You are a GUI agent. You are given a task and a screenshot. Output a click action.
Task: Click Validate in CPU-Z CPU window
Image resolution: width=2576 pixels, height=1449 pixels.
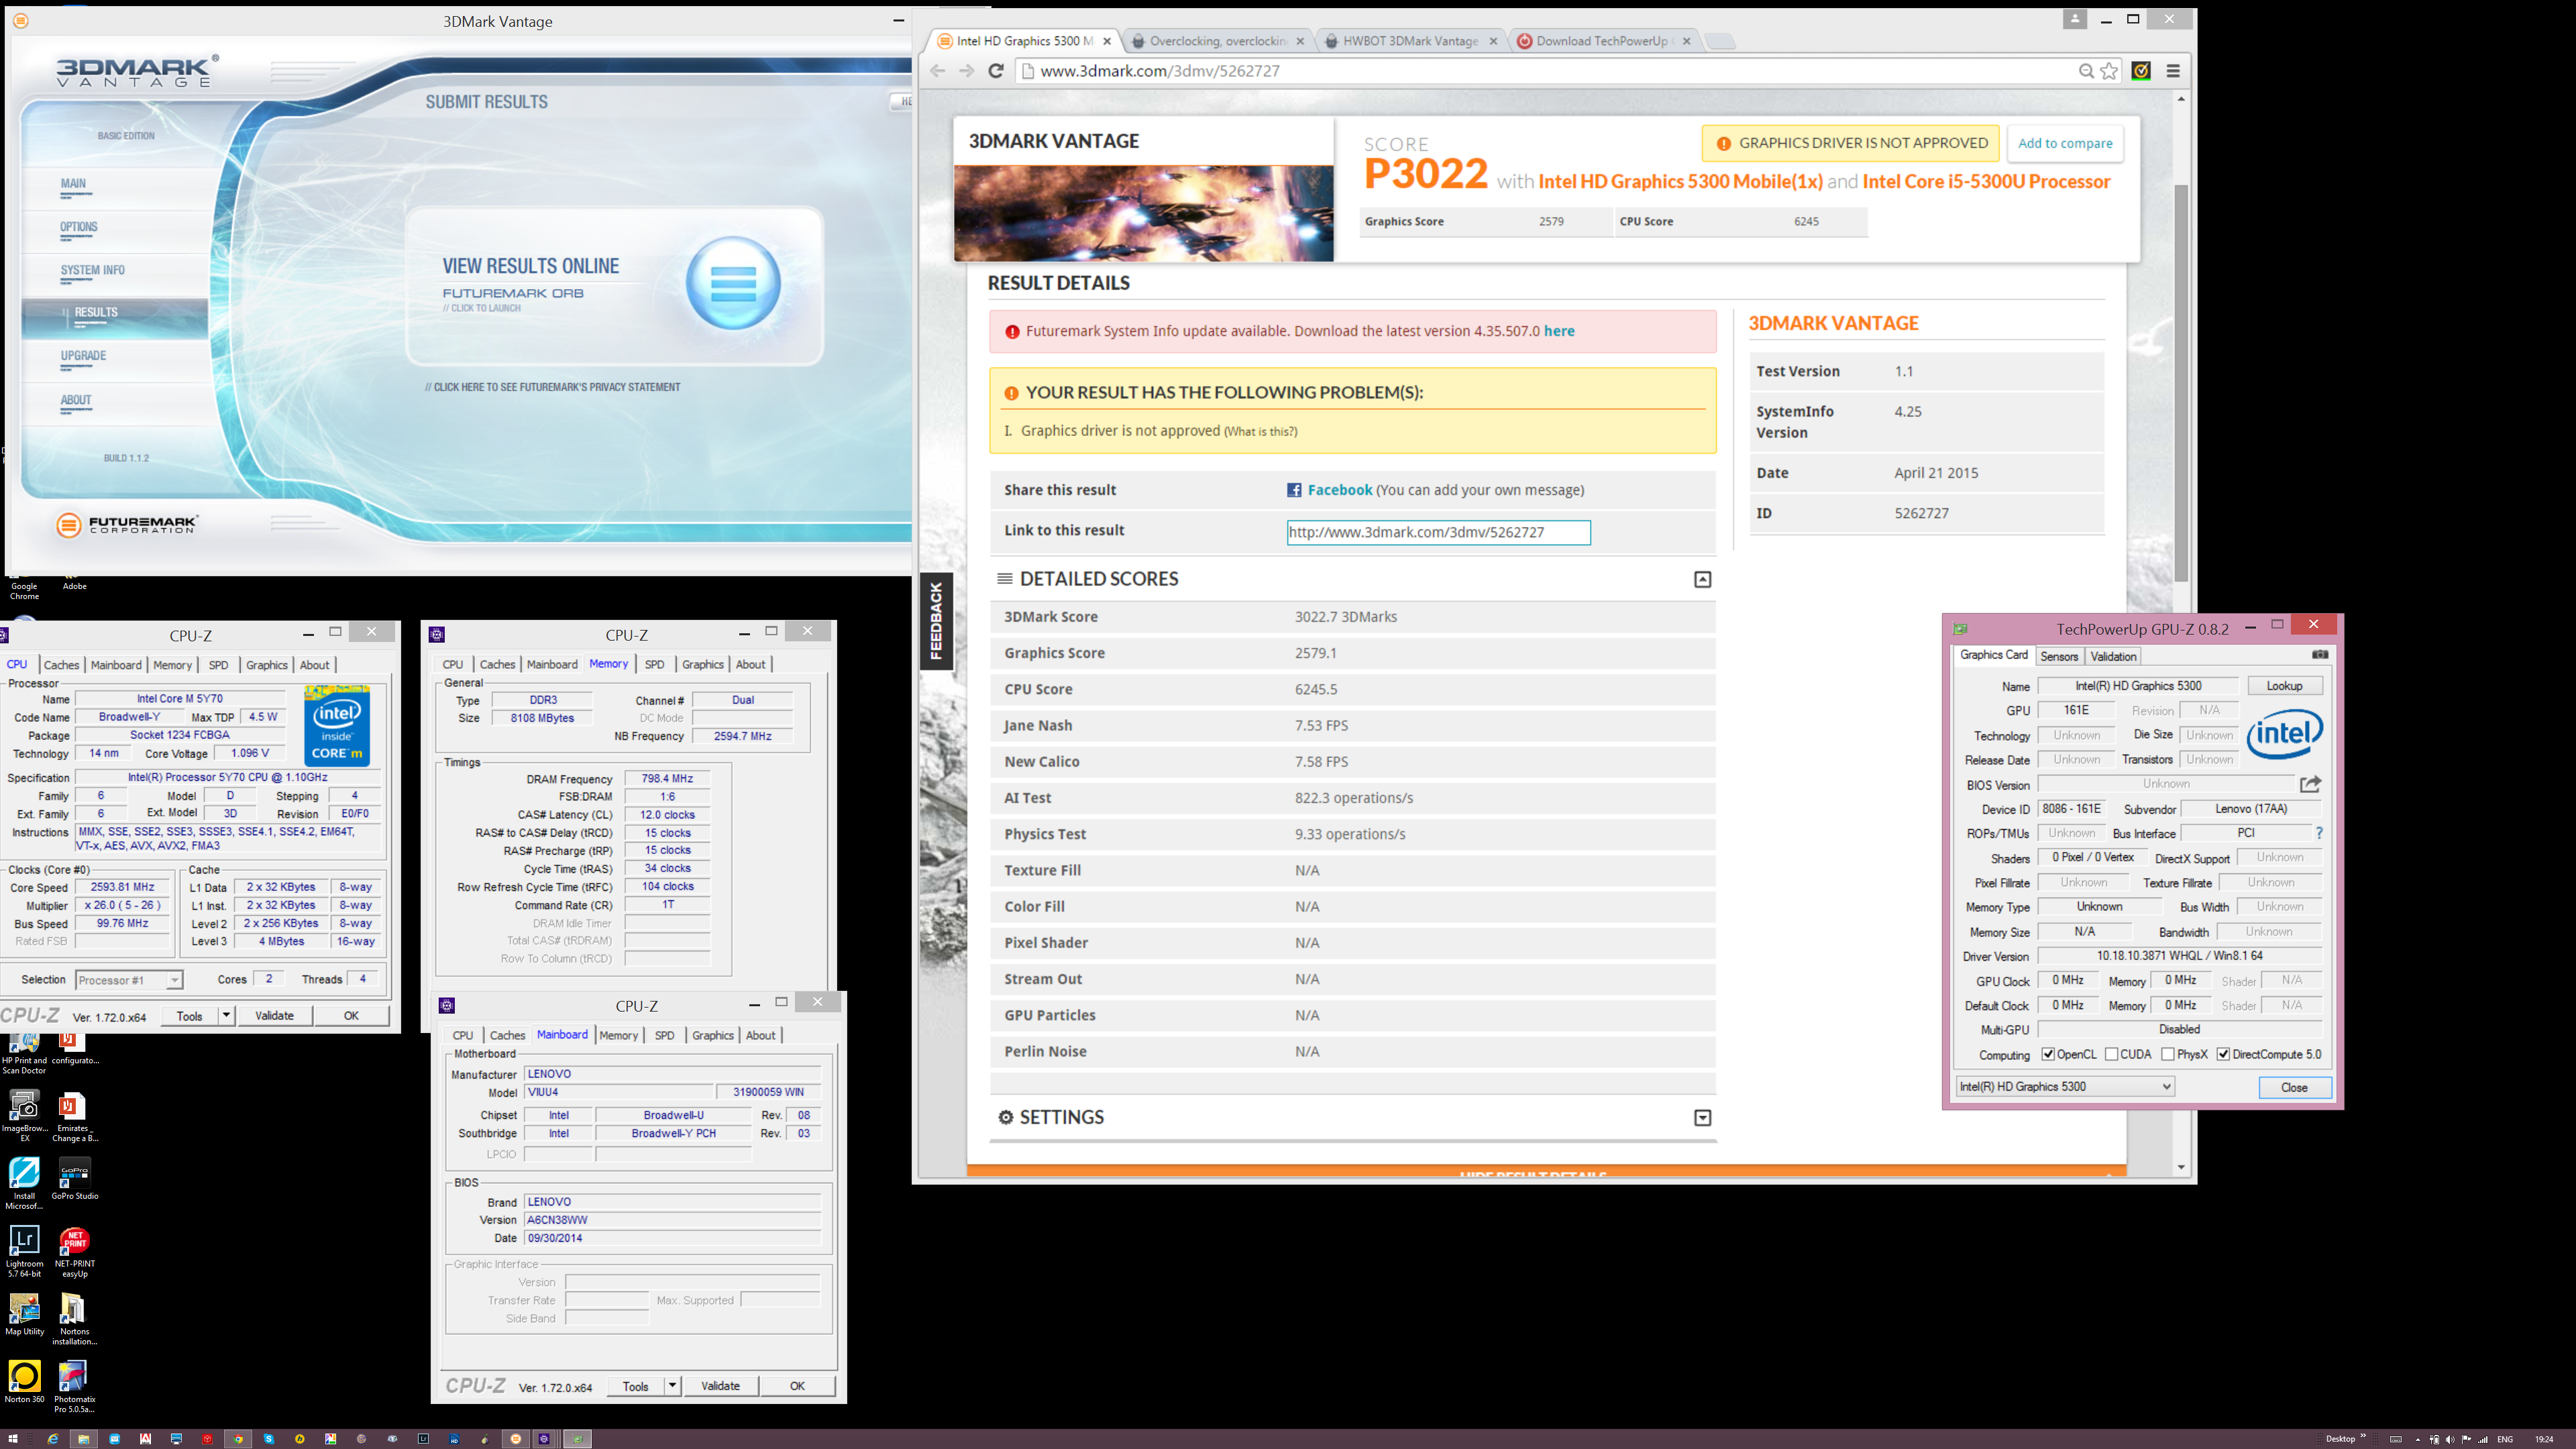coord(274,1015)
